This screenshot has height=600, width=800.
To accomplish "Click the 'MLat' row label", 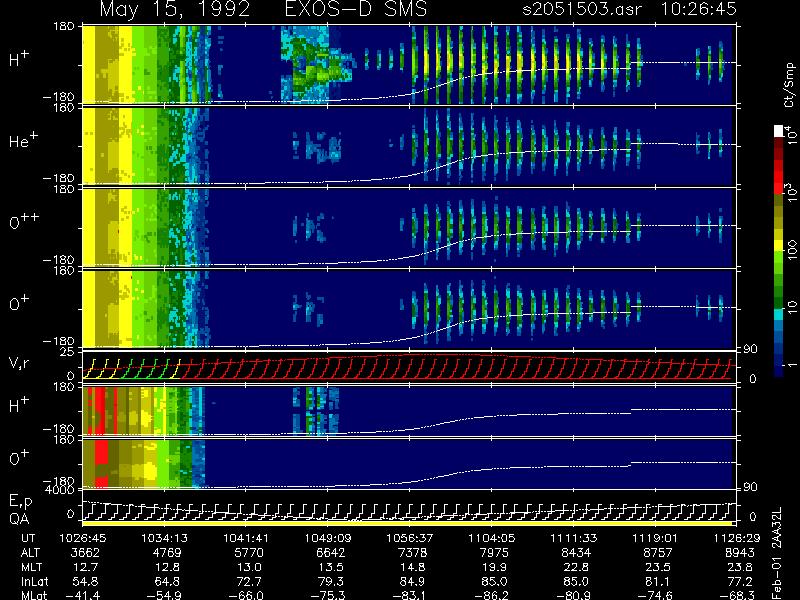I will tap(34, 595).
